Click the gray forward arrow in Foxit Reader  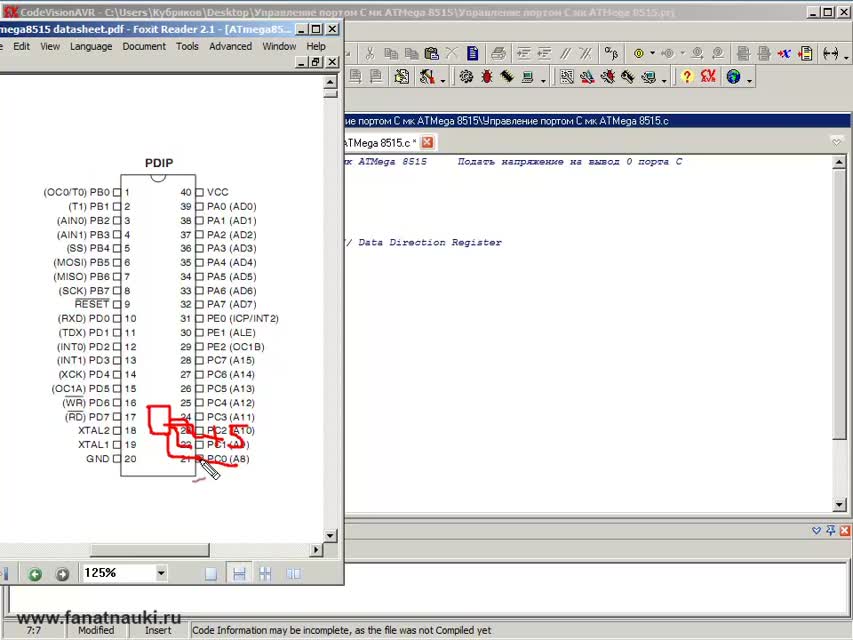pos(63,574)
